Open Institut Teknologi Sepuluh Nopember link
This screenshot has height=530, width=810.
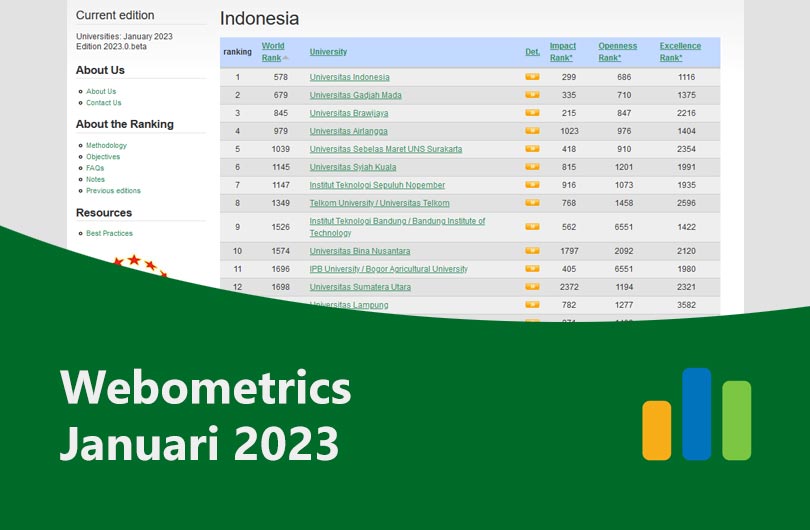tap(377, 185)
